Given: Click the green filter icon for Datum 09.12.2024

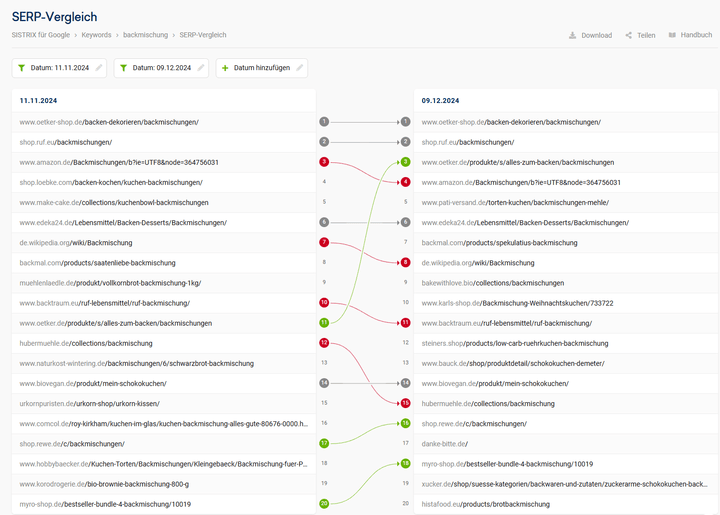Looking at the screenshot, I should (124, 68).
